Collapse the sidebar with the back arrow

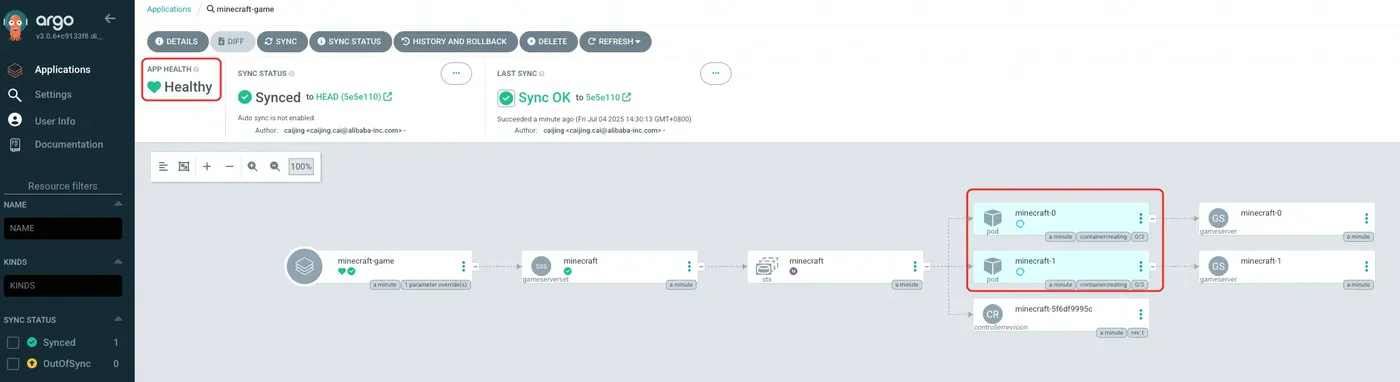click(110, 18)
